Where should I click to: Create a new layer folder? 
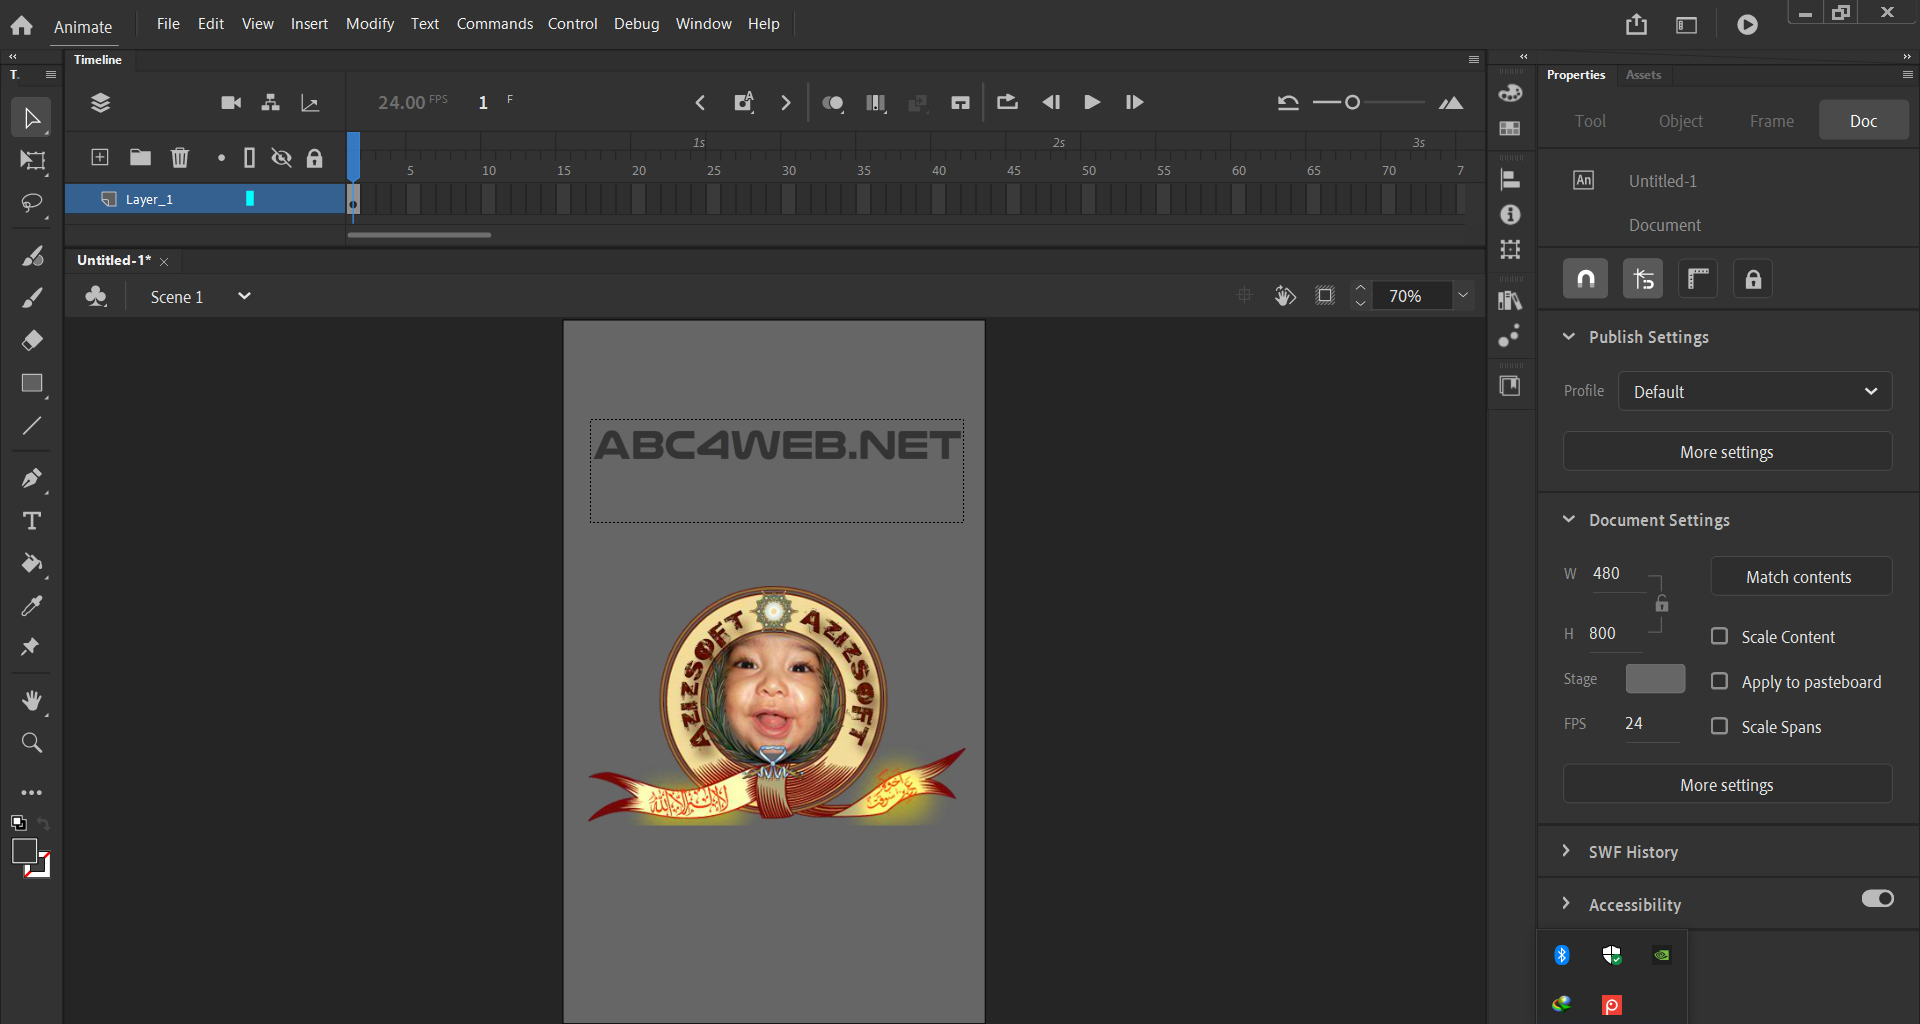tap(140, 157)
